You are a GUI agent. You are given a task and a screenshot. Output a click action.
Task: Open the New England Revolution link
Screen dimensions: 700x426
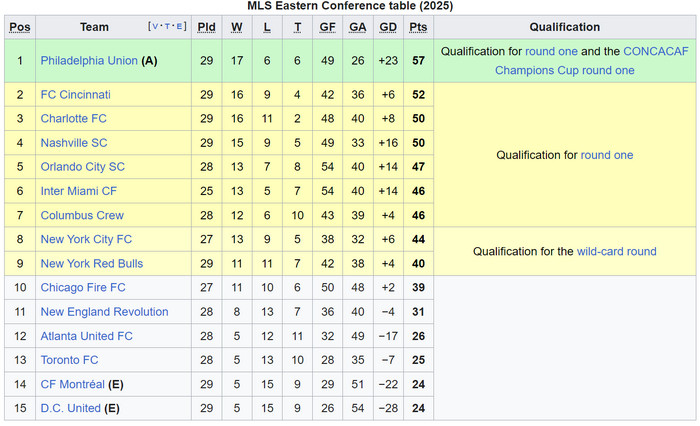coord(104,312)
